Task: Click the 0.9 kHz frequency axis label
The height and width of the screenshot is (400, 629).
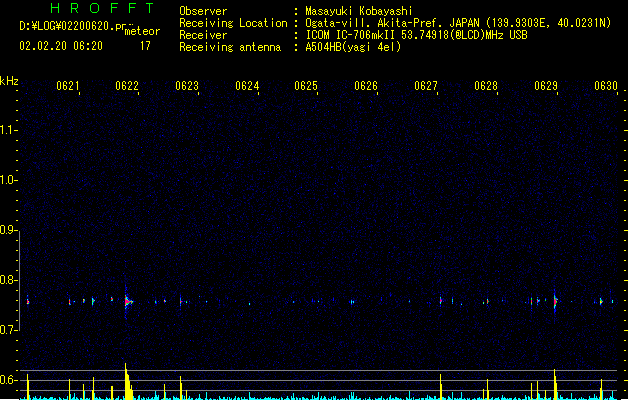Action: click(8, 230)
